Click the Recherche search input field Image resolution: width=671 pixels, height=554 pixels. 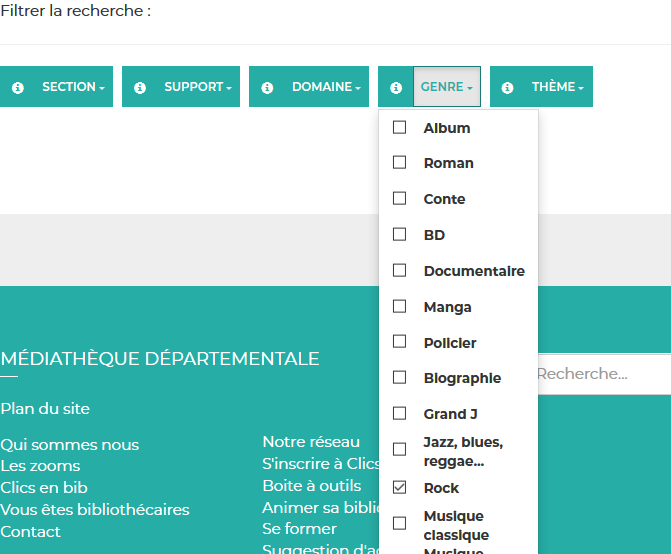point(604,374)
